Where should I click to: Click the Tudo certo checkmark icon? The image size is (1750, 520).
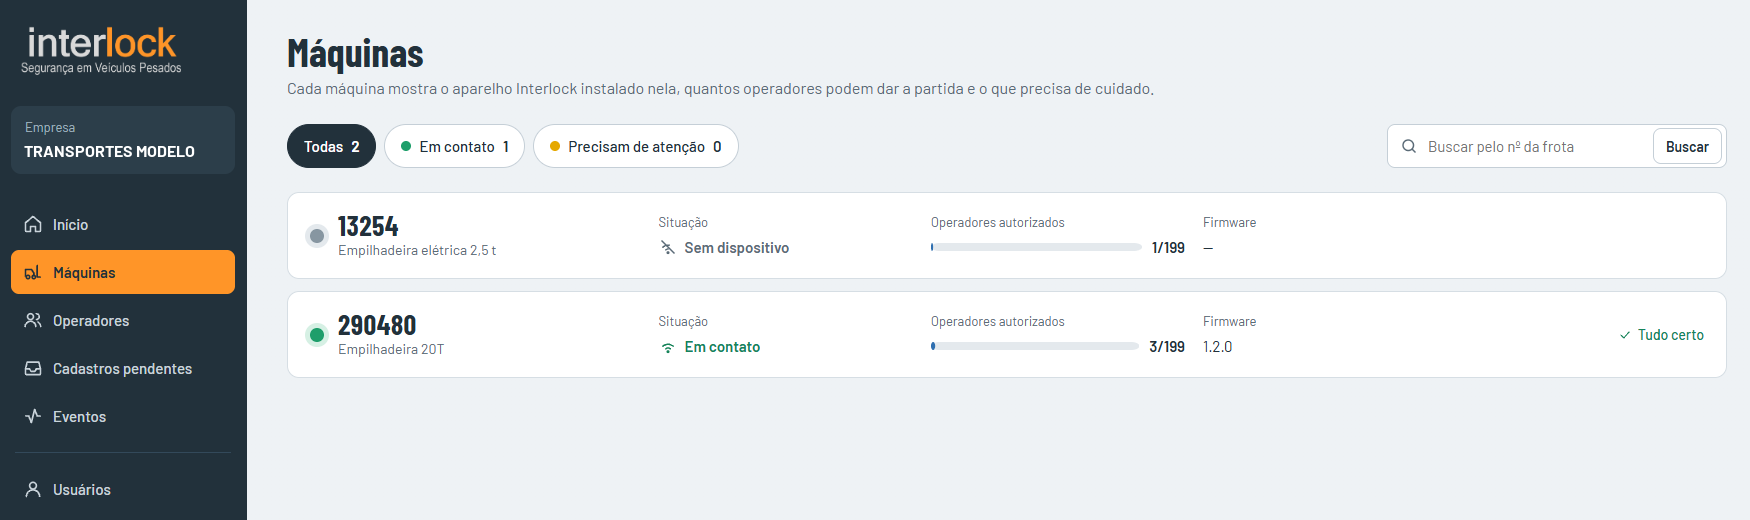(1625, 335)
